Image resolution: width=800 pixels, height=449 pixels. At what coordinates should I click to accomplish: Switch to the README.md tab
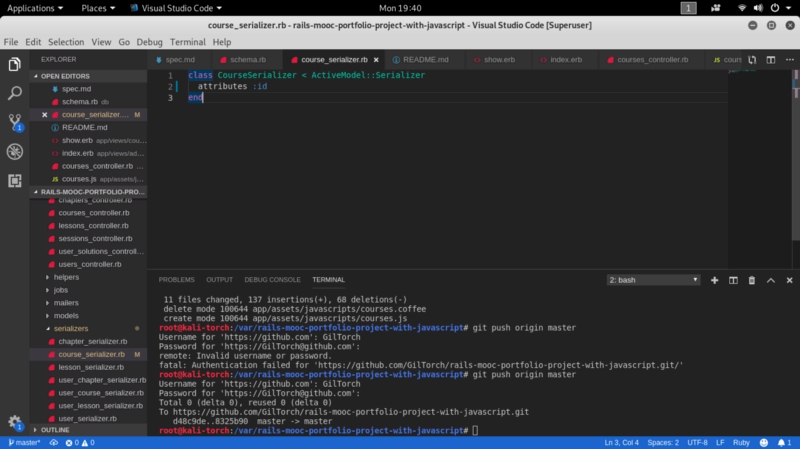pos(425,60)
